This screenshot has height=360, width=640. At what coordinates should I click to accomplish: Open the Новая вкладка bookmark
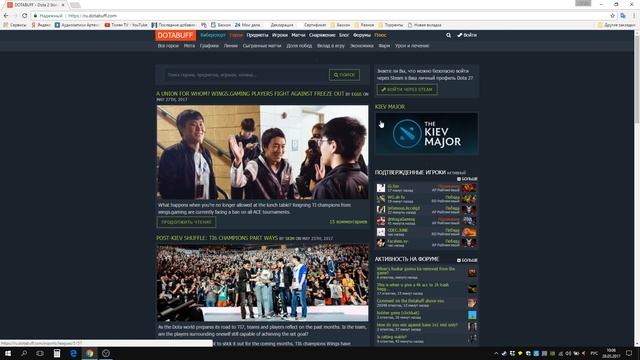pyautogui.click(x=424, y=25)
